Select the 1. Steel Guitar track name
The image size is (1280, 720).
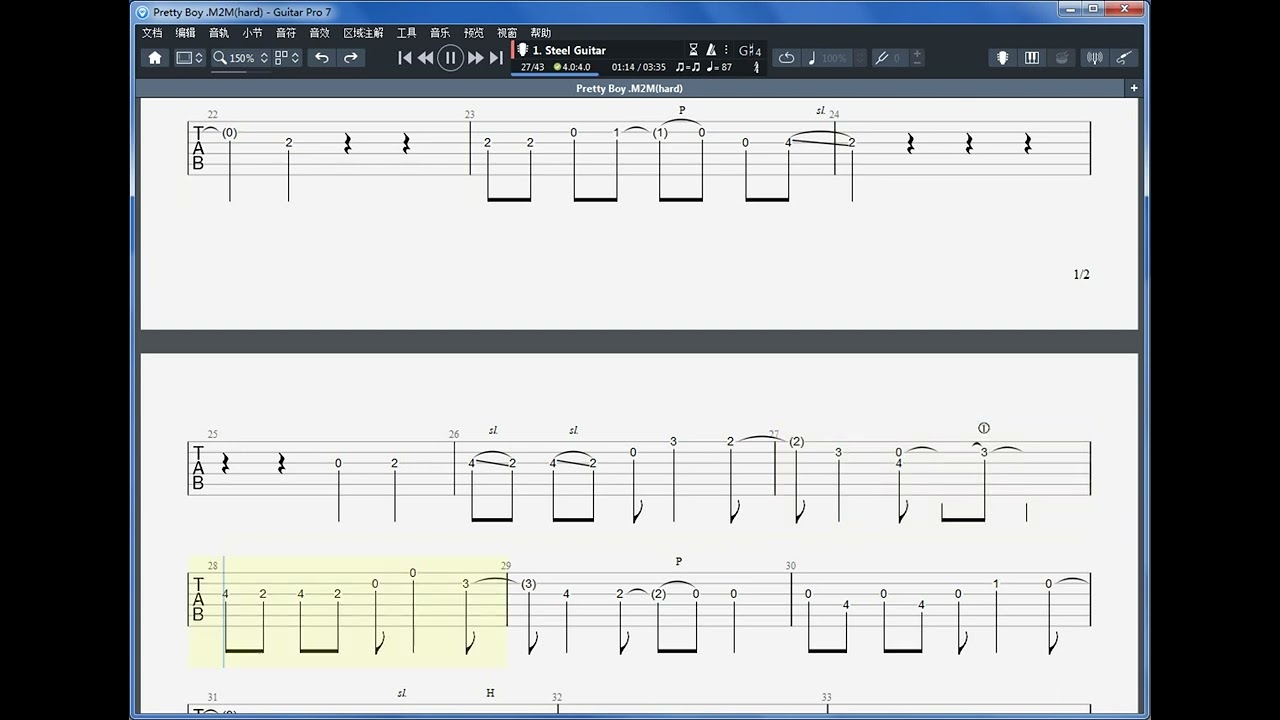[569, 50]
